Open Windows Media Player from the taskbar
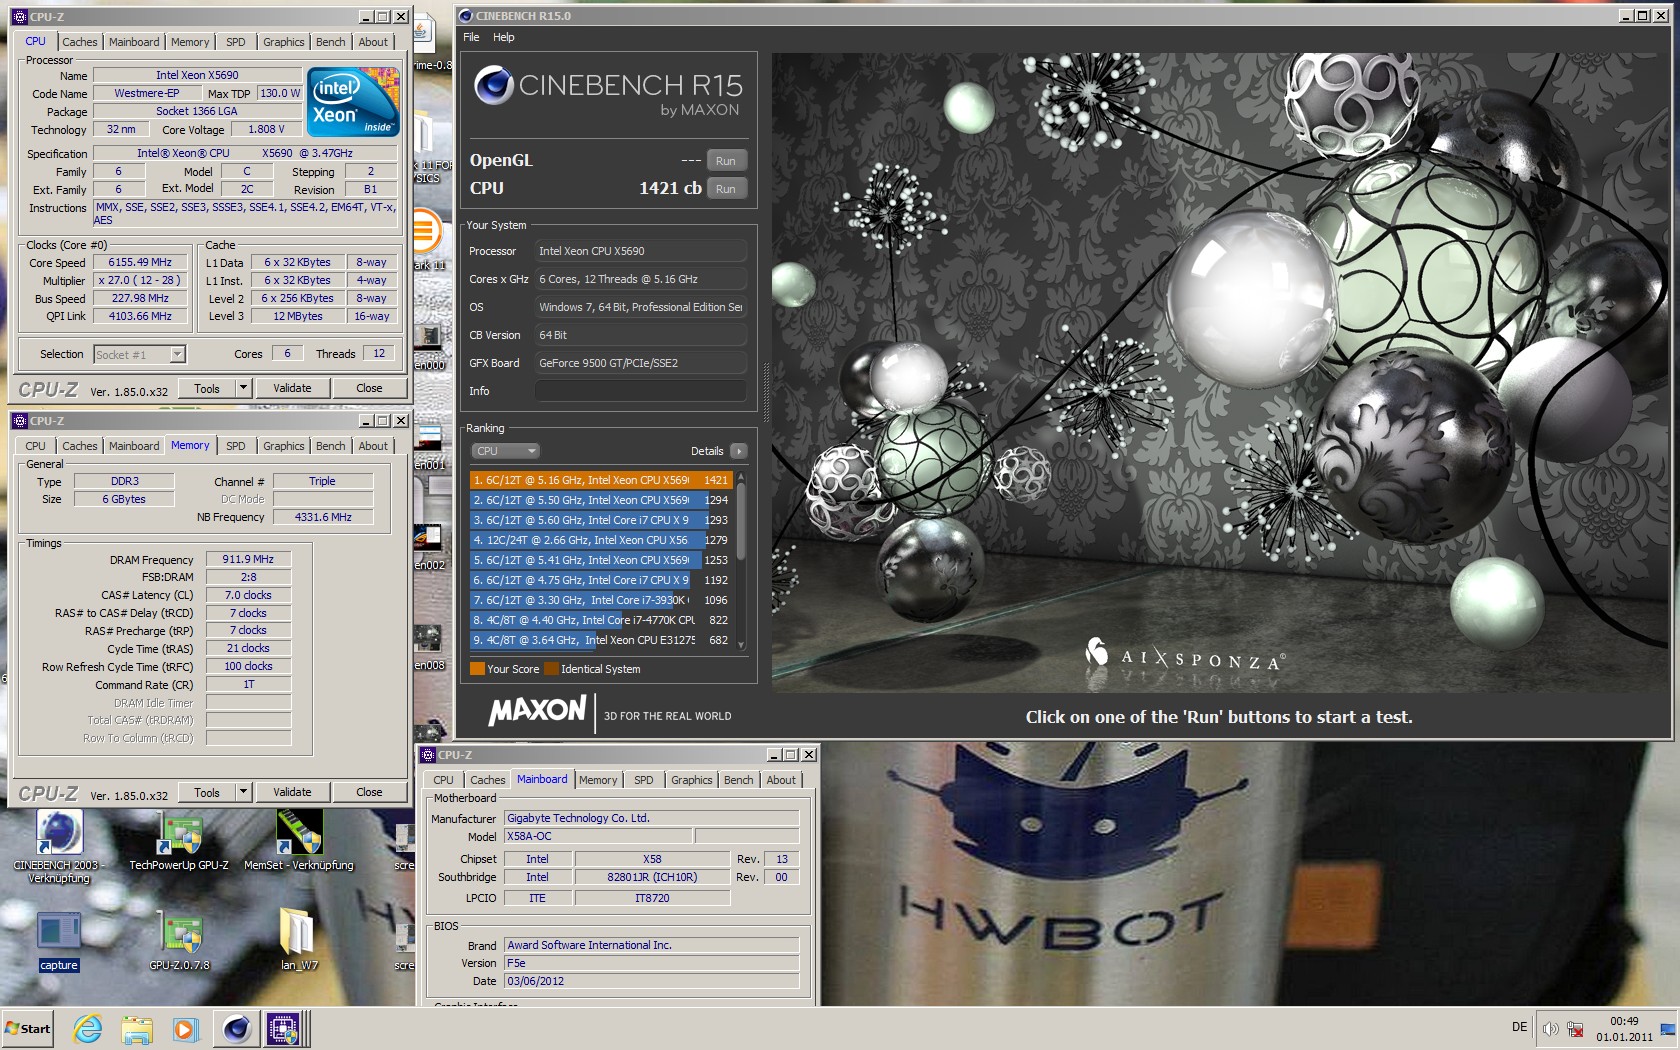Screen dimensions: 1680x1050 185,1028
